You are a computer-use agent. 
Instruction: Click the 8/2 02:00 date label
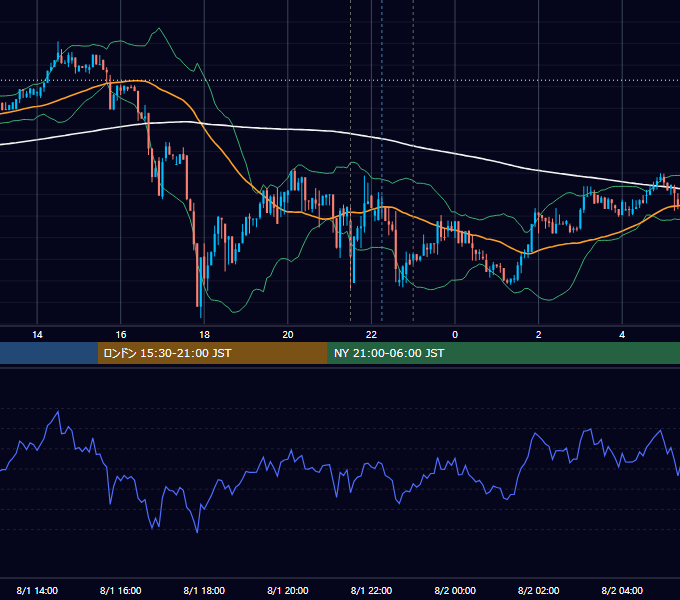[x=539, y=590]
